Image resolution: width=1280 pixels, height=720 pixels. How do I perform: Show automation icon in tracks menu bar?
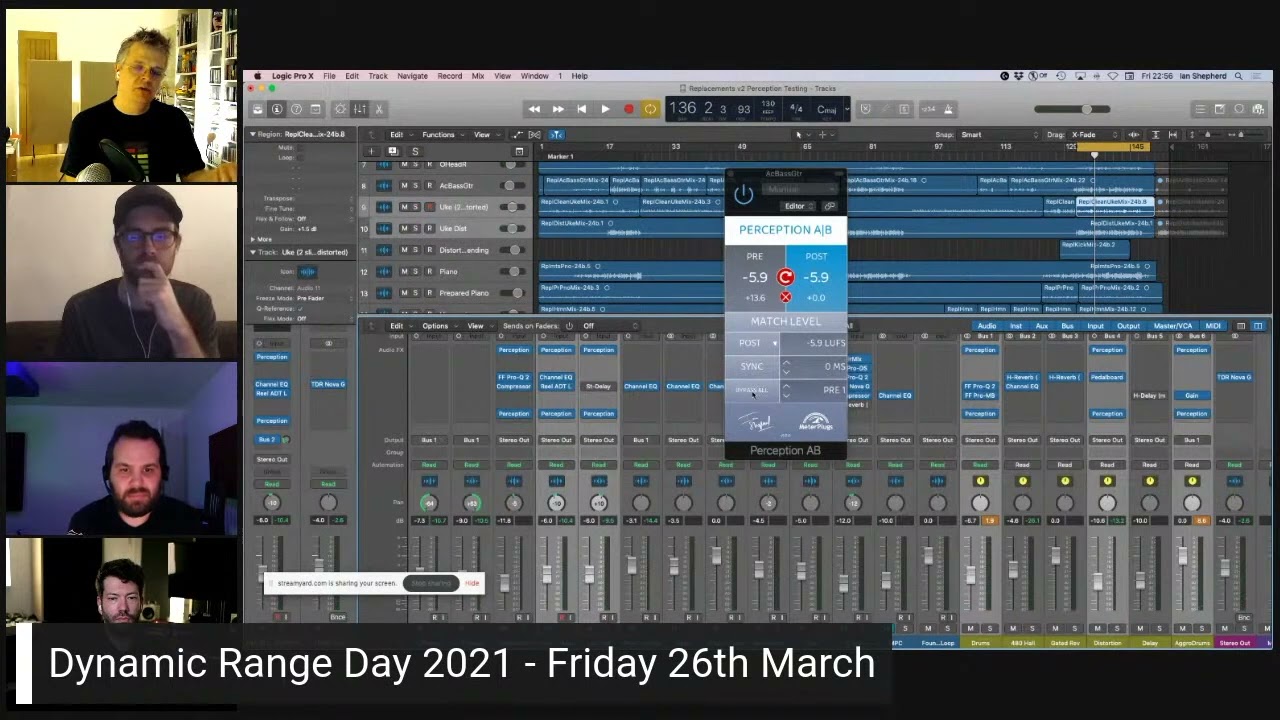coord(519,134)
